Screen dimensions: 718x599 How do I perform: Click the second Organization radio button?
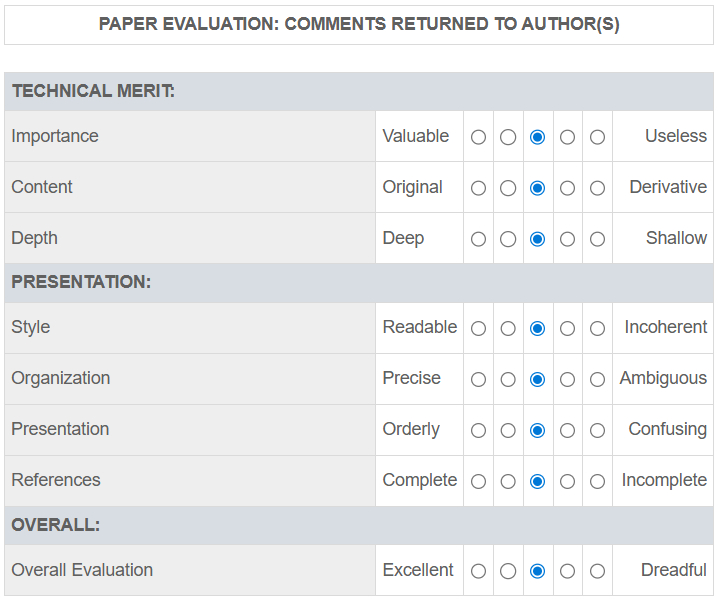tap(508, 379)
